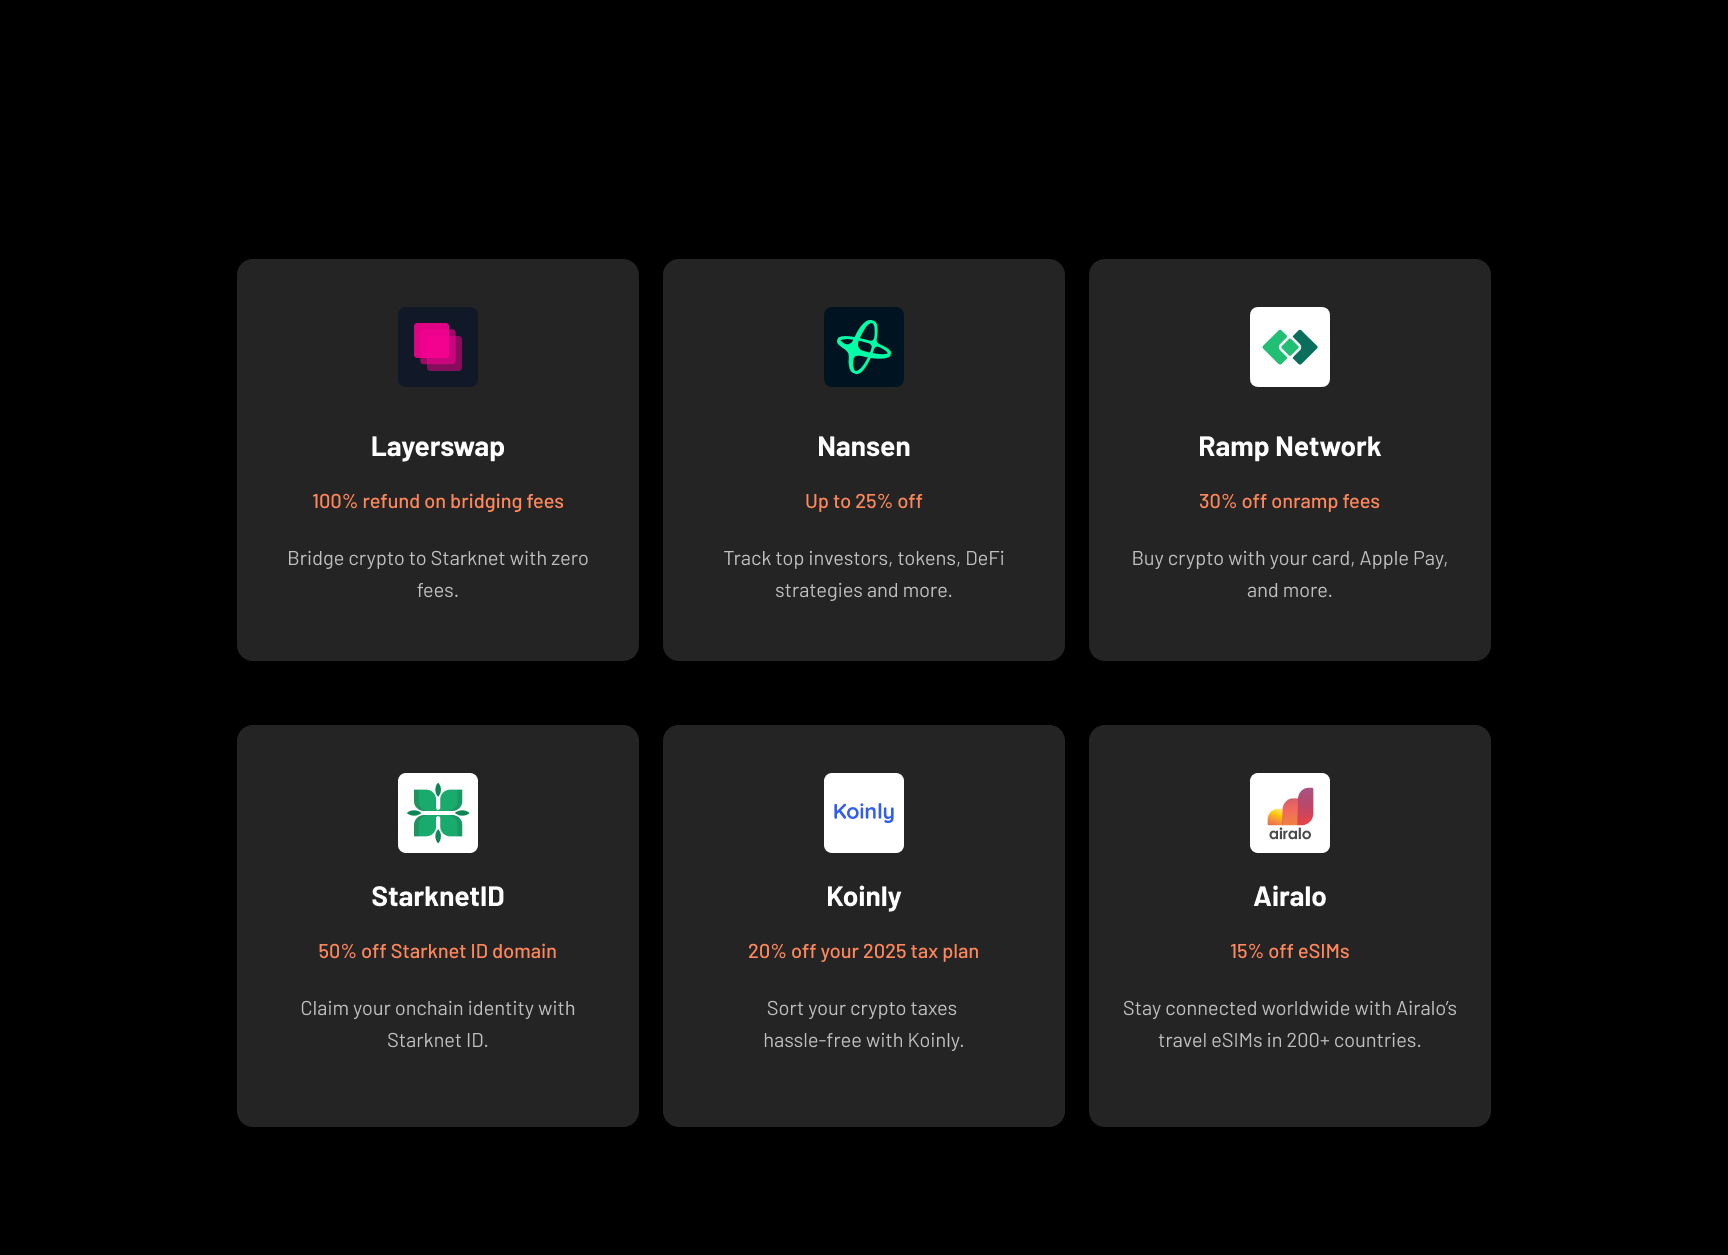The height and width of the screenshot is (1255, 1728).
Task: Open the Layerswap title heading
Action: (438, 447)
